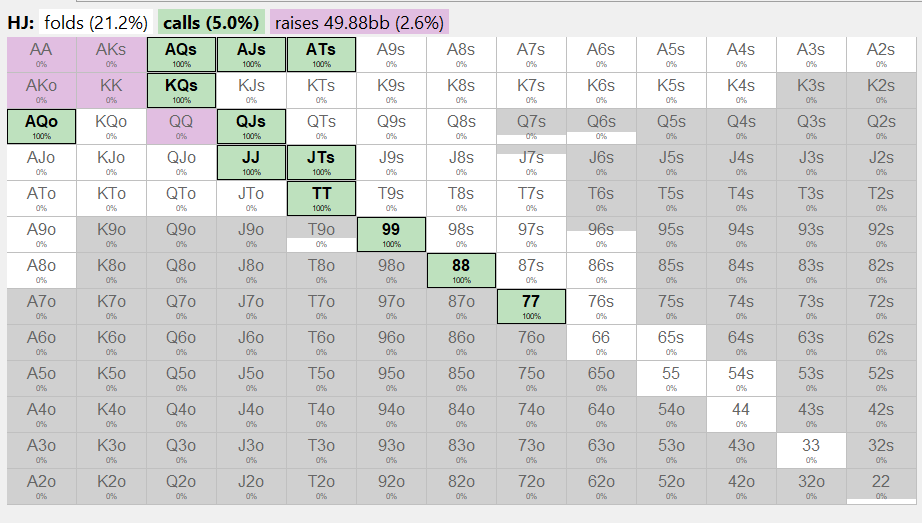The height and width of the screenshot is (523, 922).
Task: Select the 72o hand cell
Action: pos(531,487)
